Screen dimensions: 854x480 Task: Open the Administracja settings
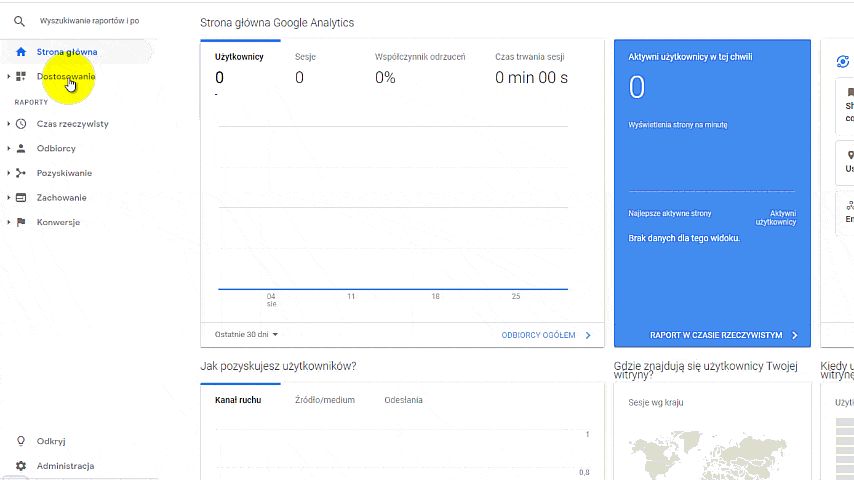65,466
